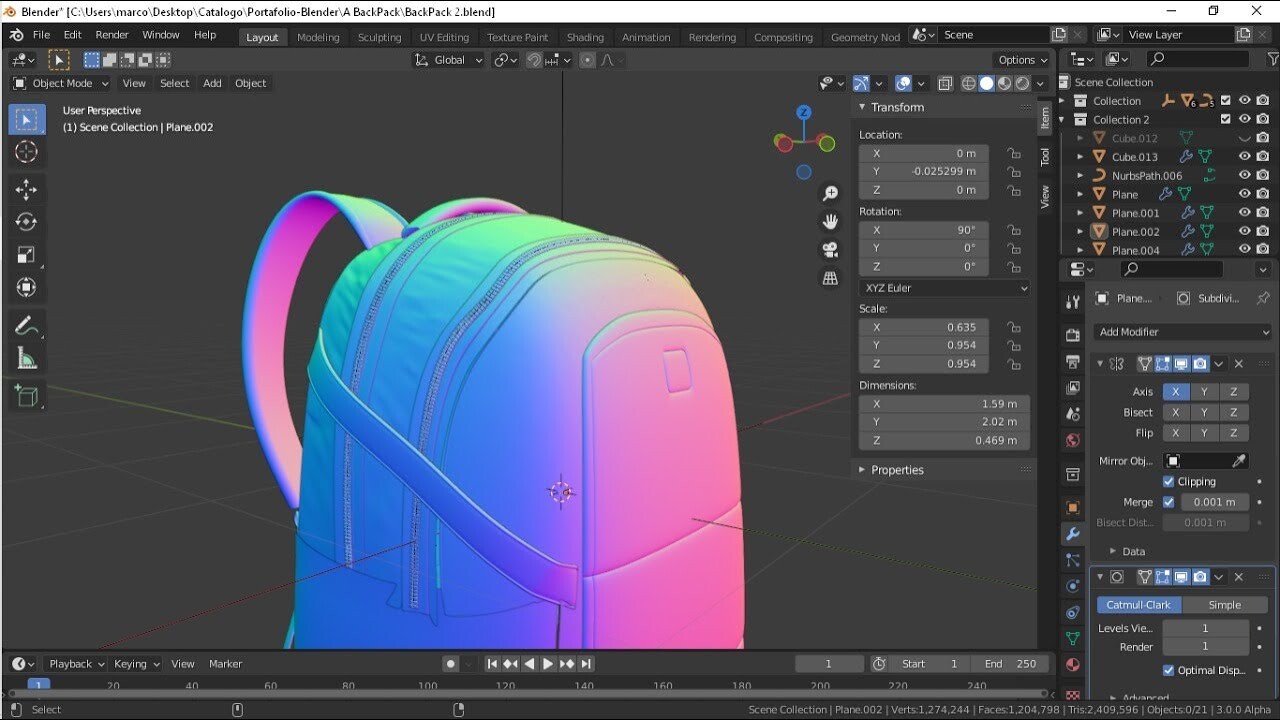
Task: Select the Material properties sphere icon
Action: pos(1073,665)
